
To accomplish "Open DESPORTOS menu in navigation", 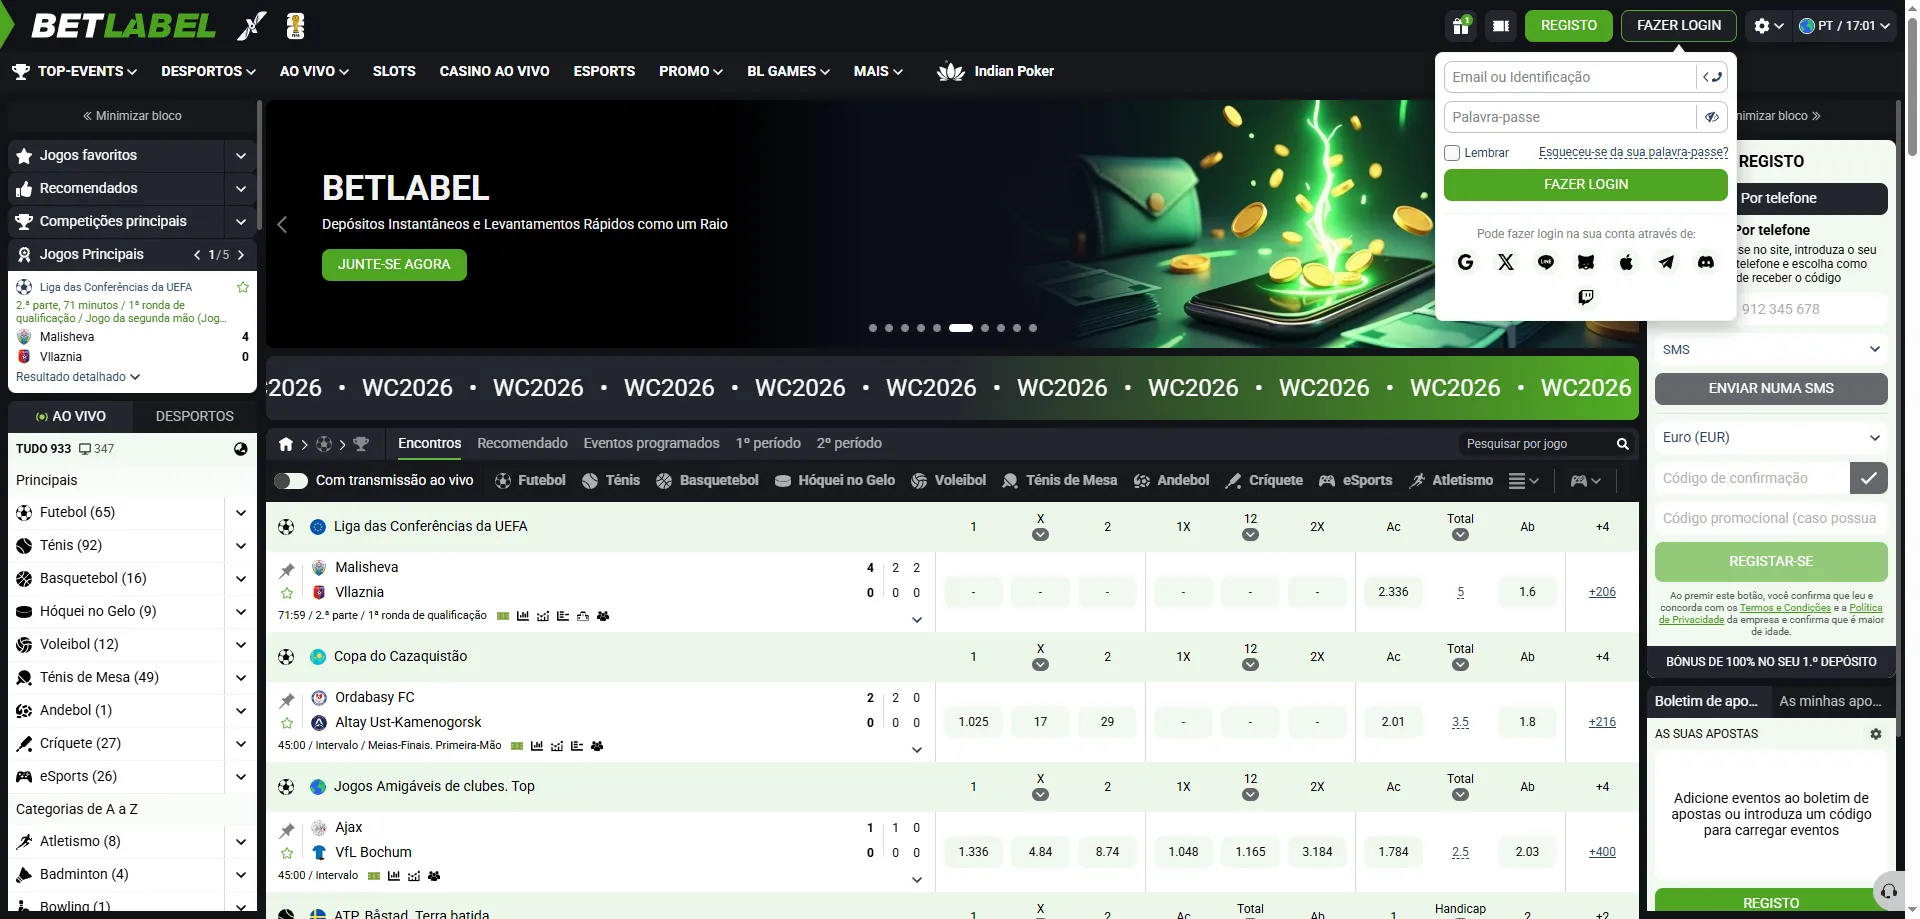I will pos(208,71).
